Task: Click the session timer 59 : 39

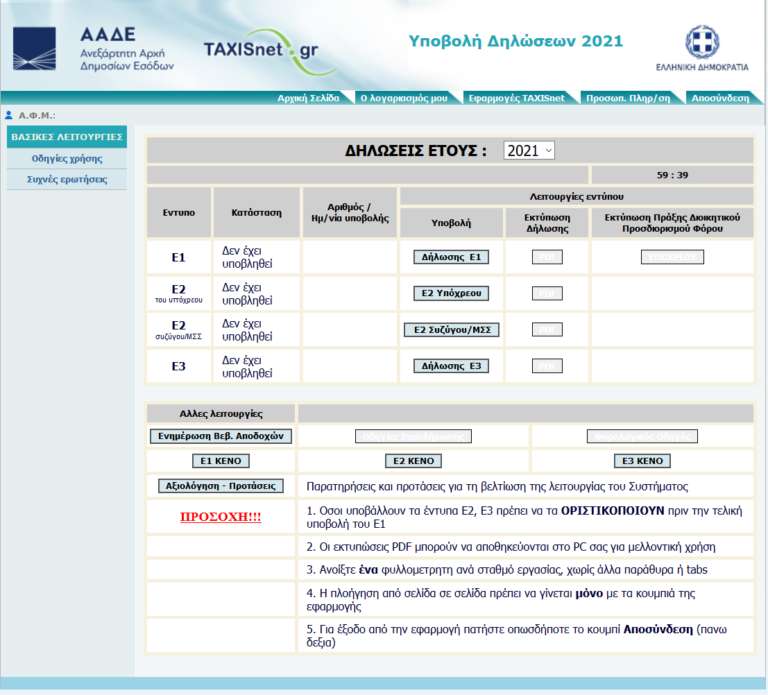Action: coord(672,175)
